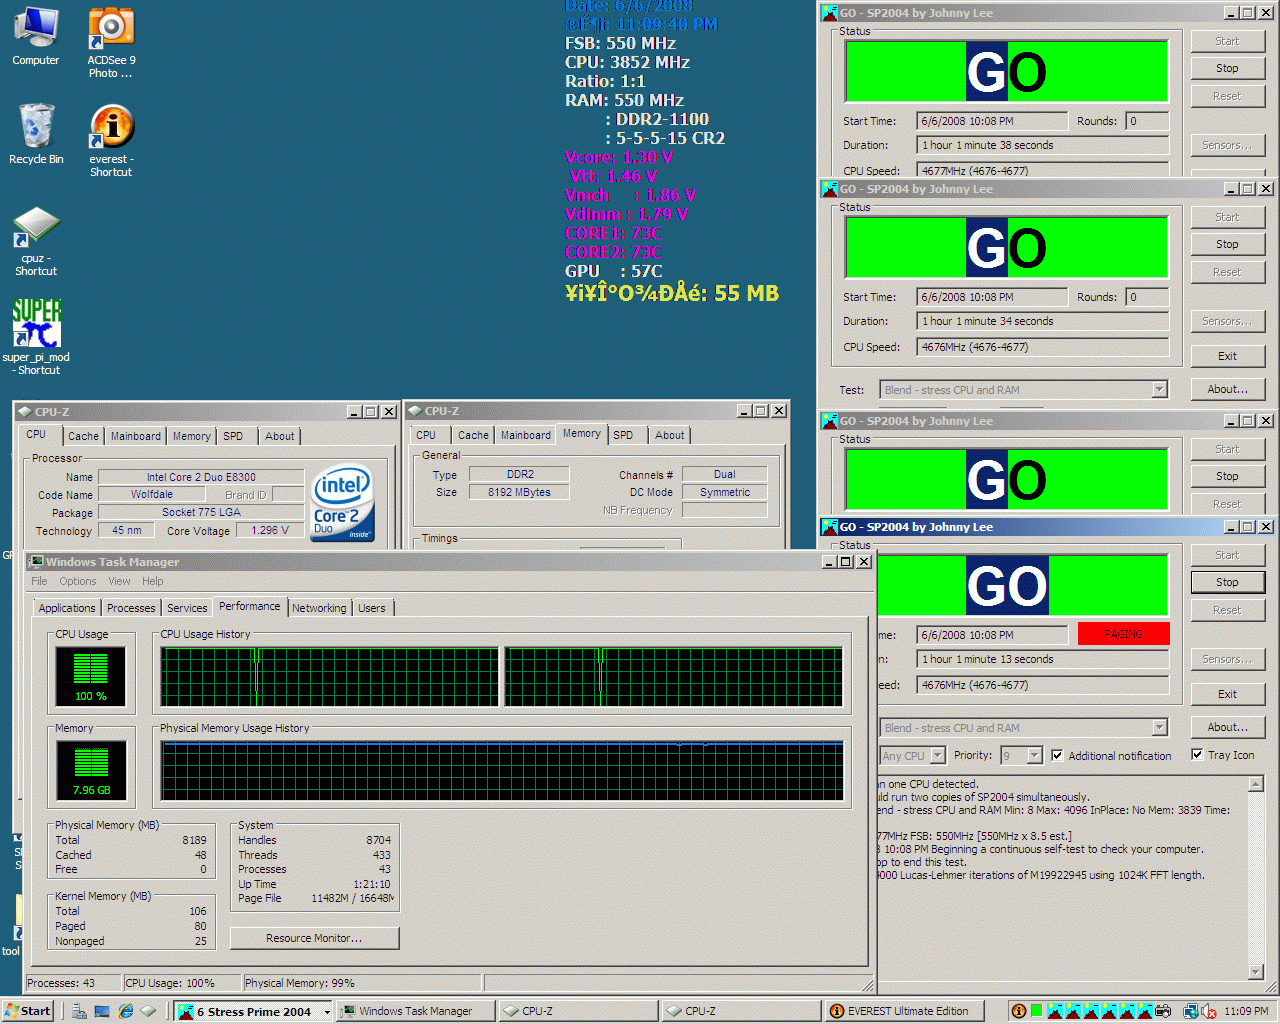Open the Blend test dropdown above the Any CPU selector
Viewport: 1280px width, 1024px height.
click(x=1160, y=728)
